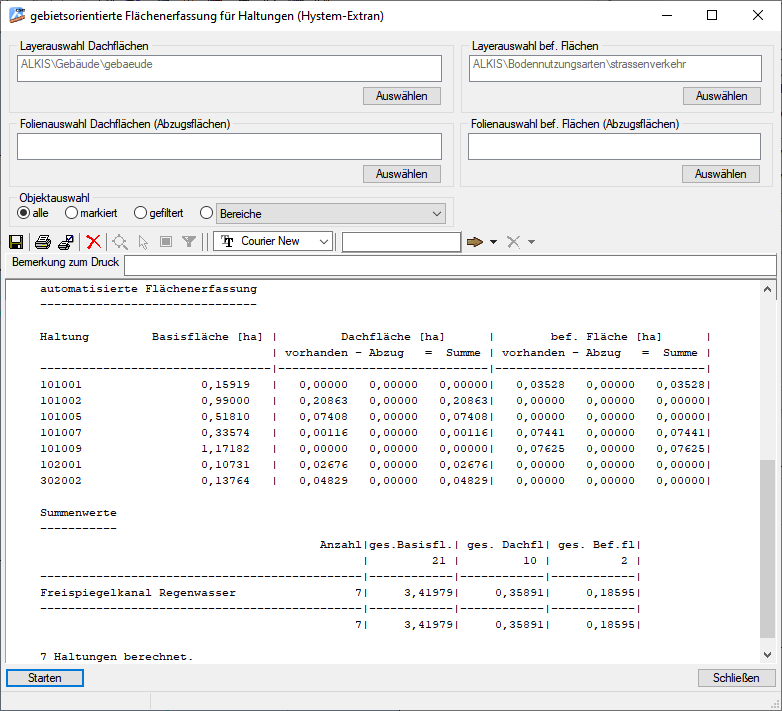Select the 'markiert' radio option
782x711 pixels.
[72, 213]
